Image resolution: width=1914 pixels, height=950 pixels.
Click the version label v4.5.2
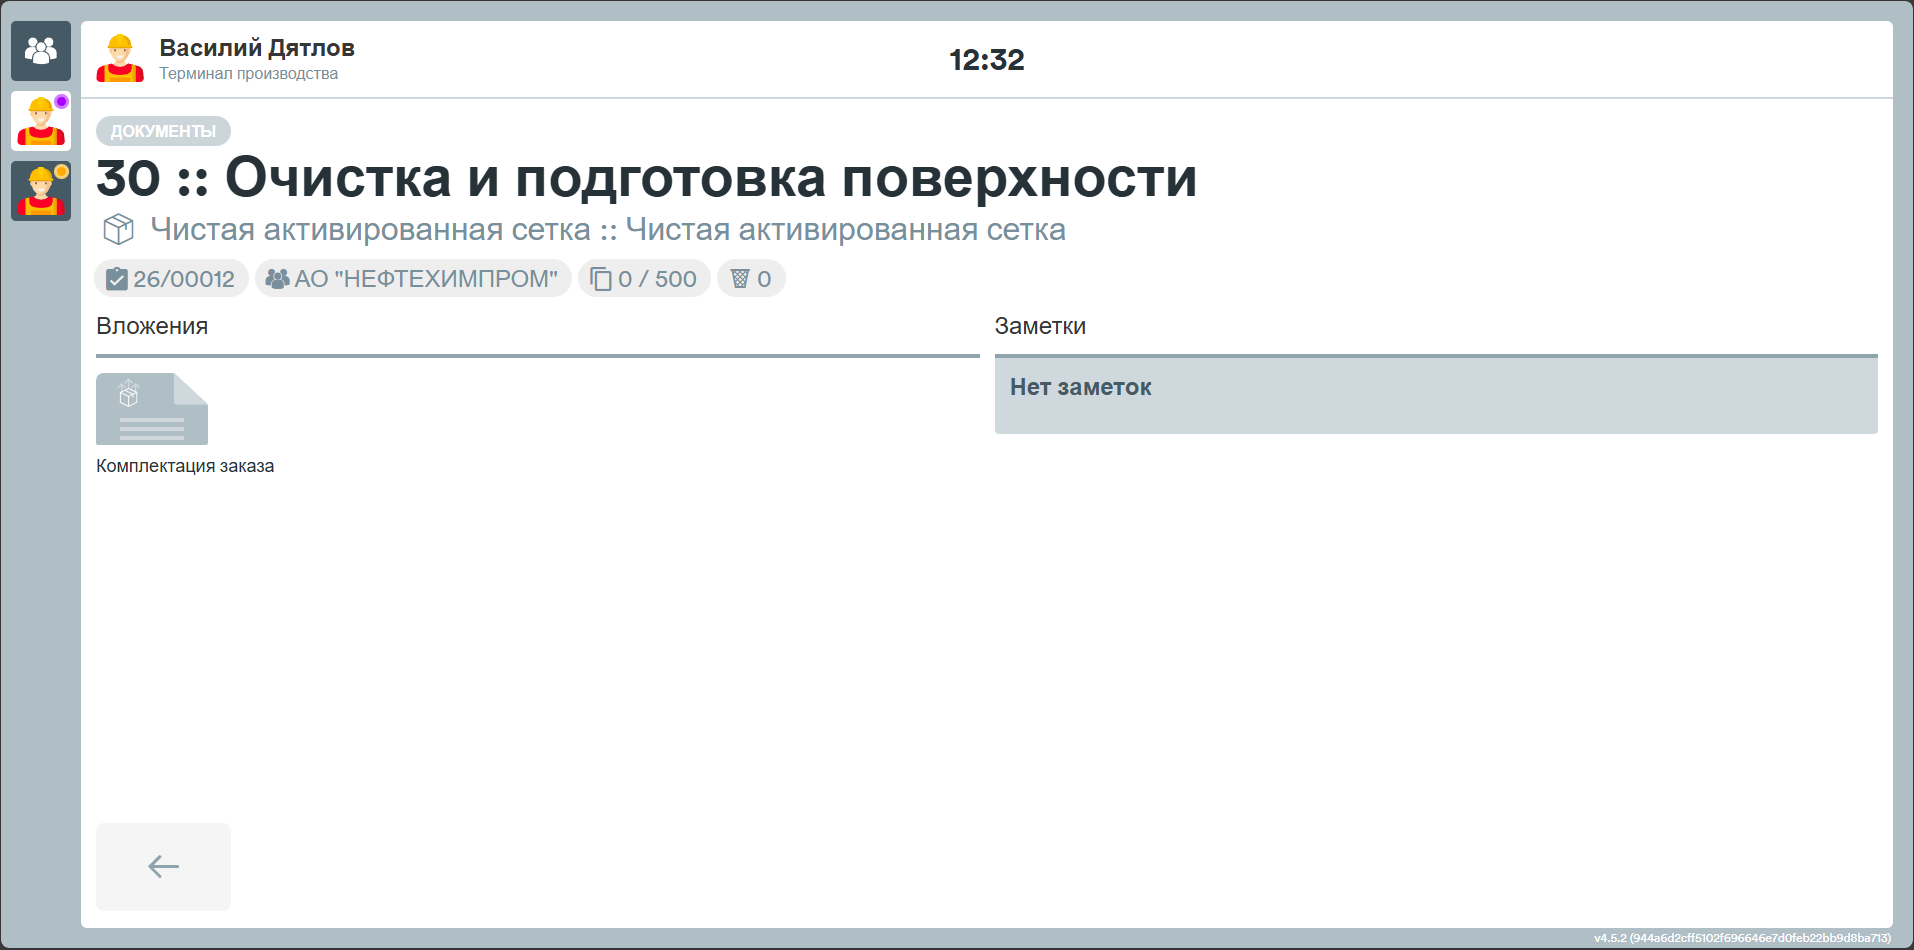[1743, 938]
